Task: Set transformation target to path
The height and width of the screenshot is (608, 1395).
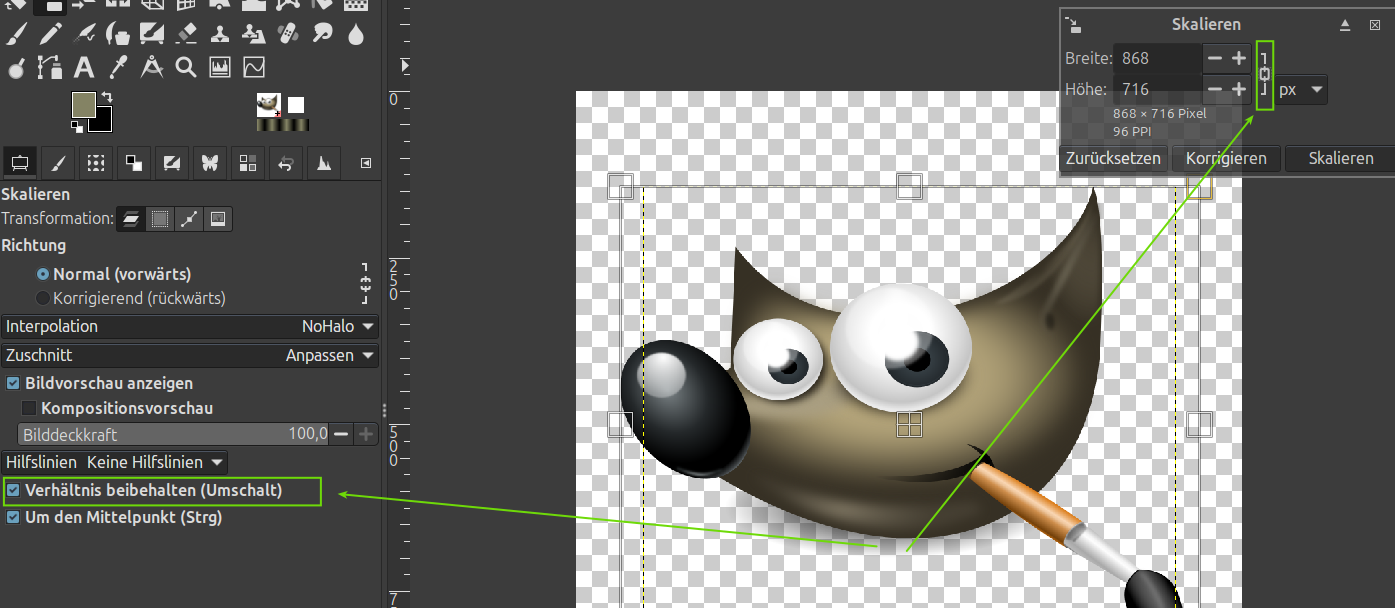Action: click(188, 218)
